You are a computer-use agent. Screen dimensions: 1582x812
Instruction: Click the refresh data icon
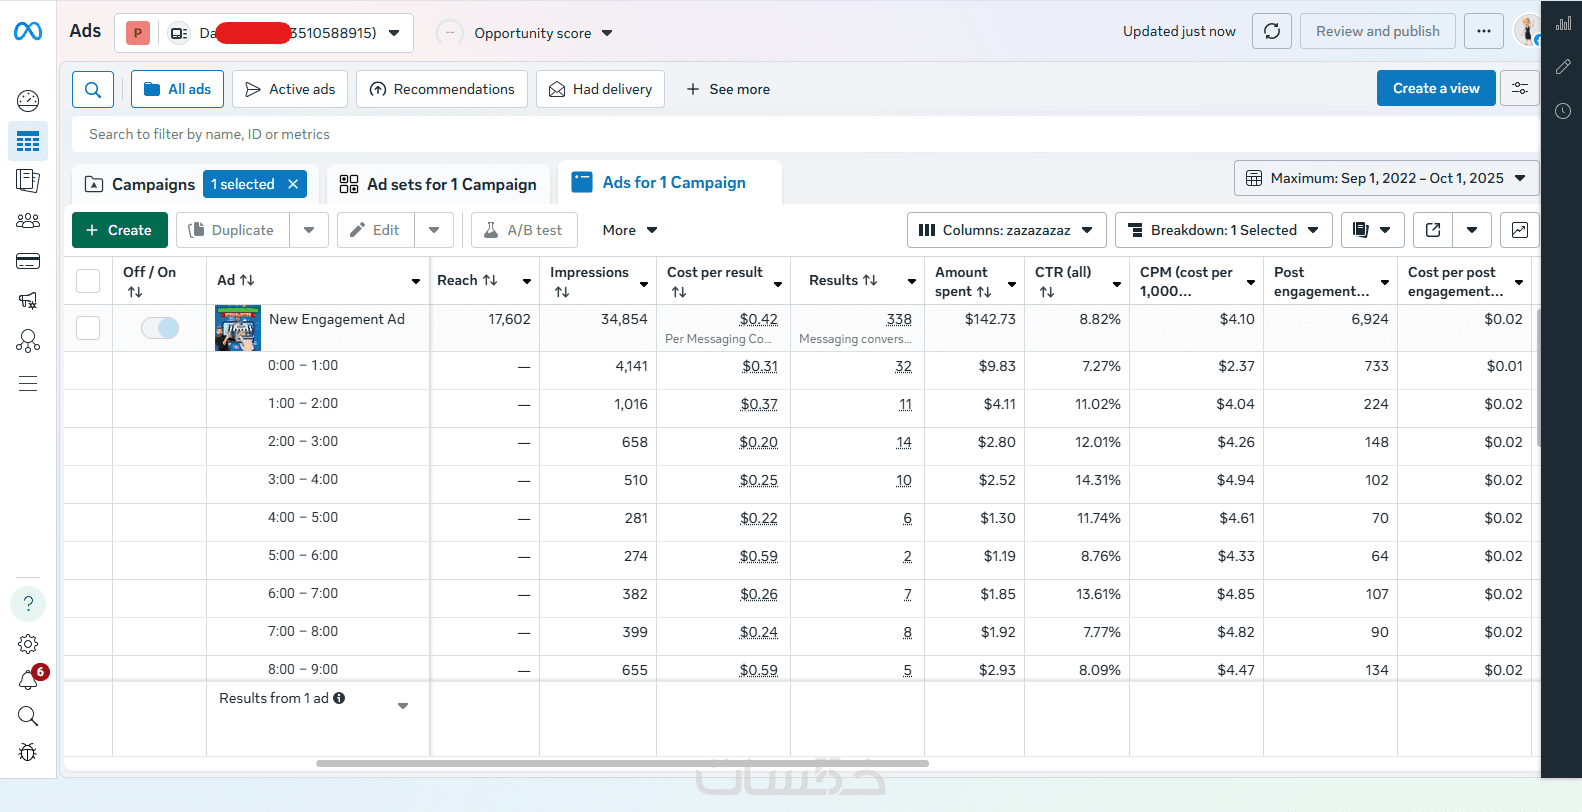coord(1272,31)
